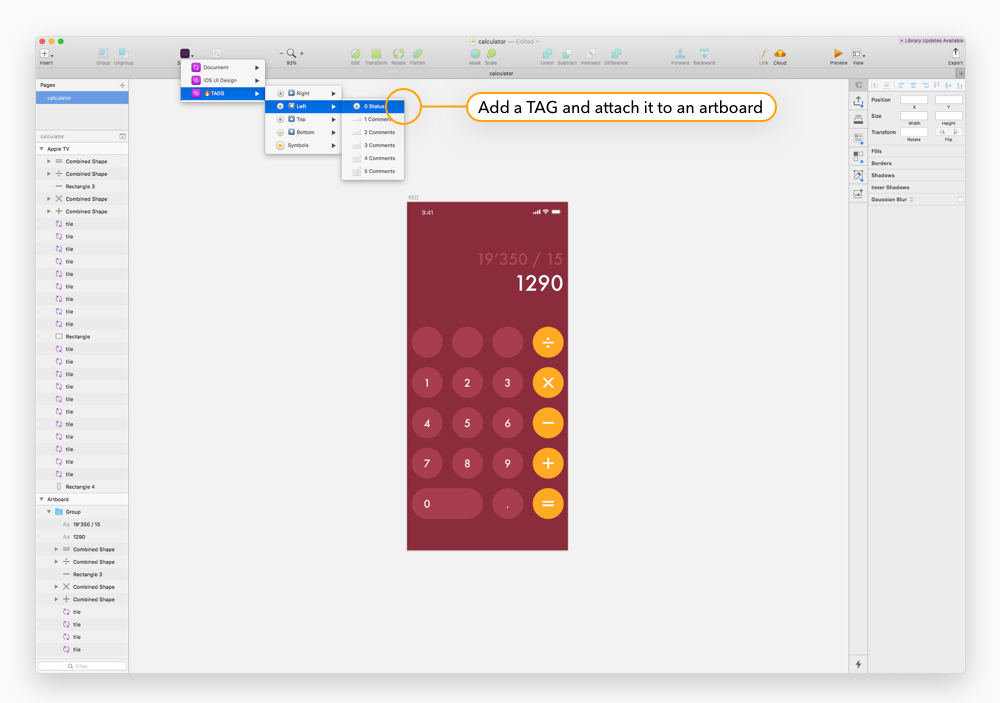1000x703 pixels.
Task: Click the Flatten toolbar icon
Action: coord(418,54)
